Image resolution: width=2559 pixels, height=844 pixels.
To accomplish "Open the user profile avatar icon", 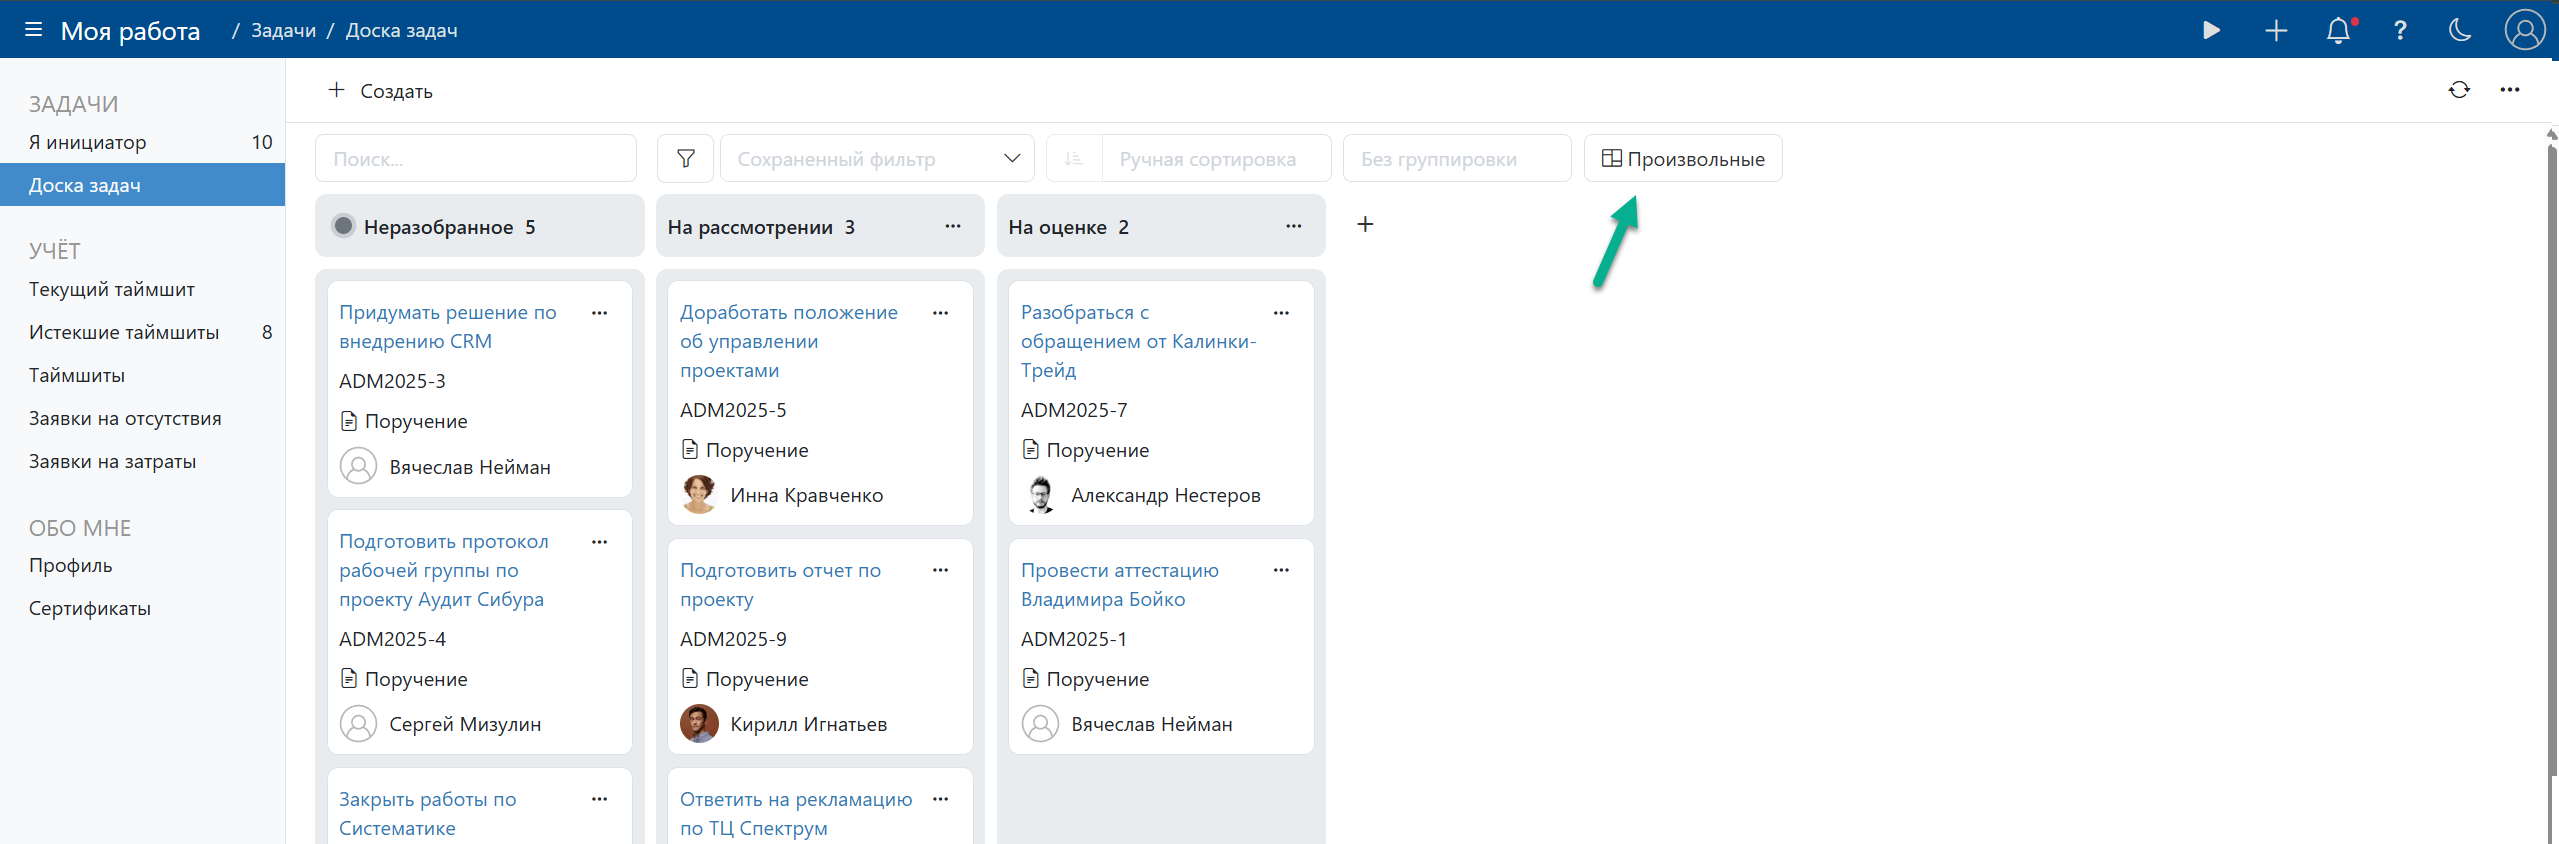I will 2524,30.
